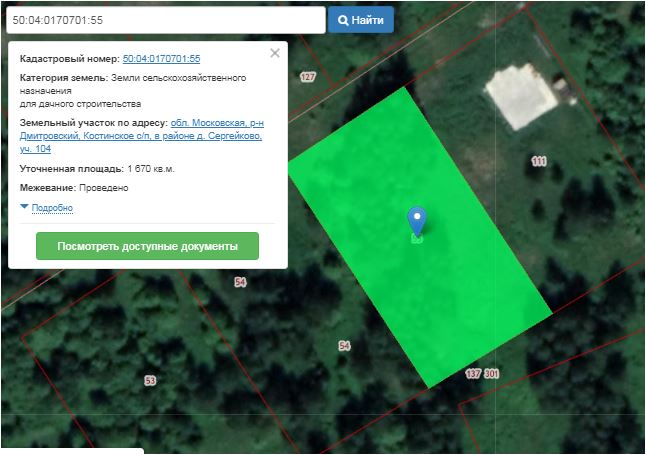This screenshot has height=455, width=646.
Task: Click the magnifier icon on Найти button
Action: 343,20
